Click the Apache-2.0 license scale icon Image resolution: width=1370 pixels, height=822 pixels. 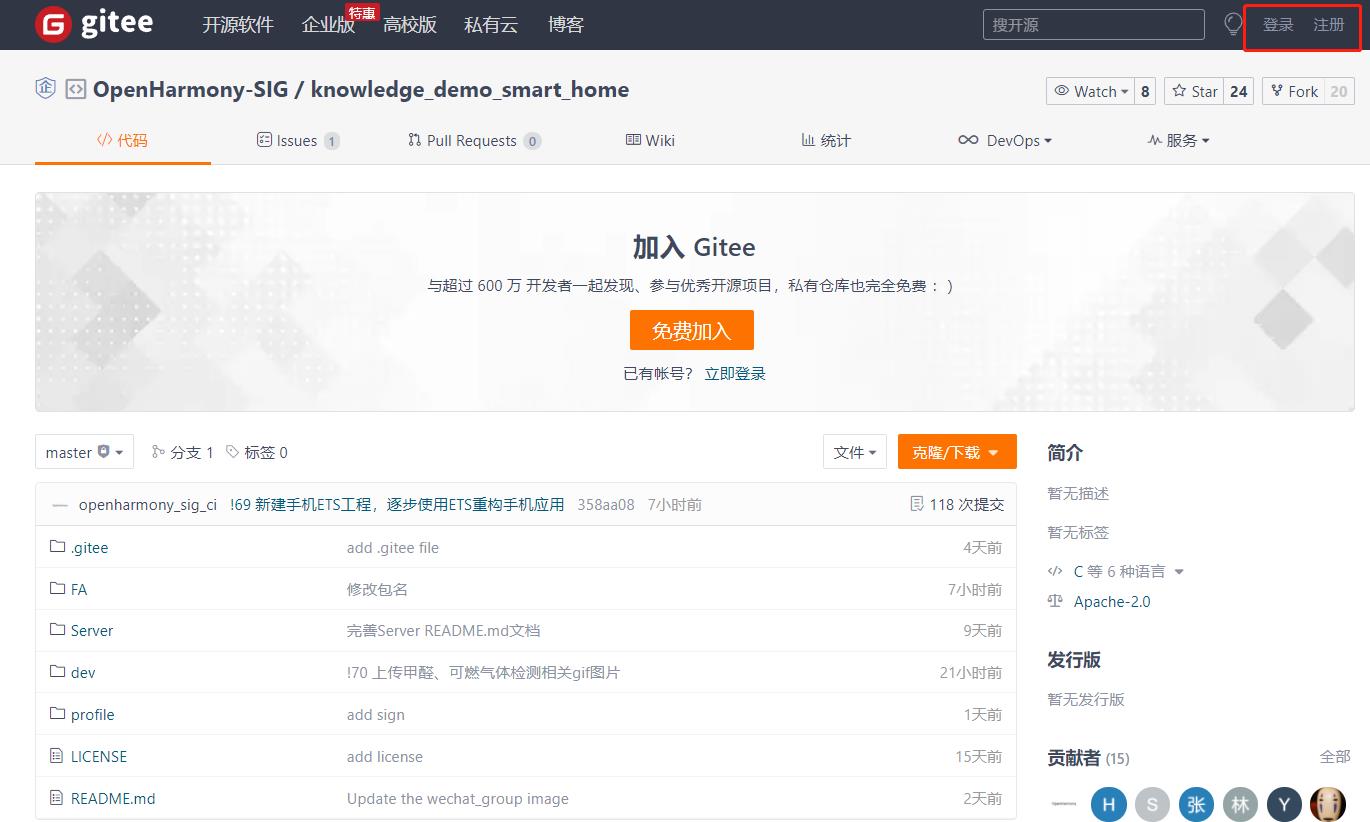1055,601
